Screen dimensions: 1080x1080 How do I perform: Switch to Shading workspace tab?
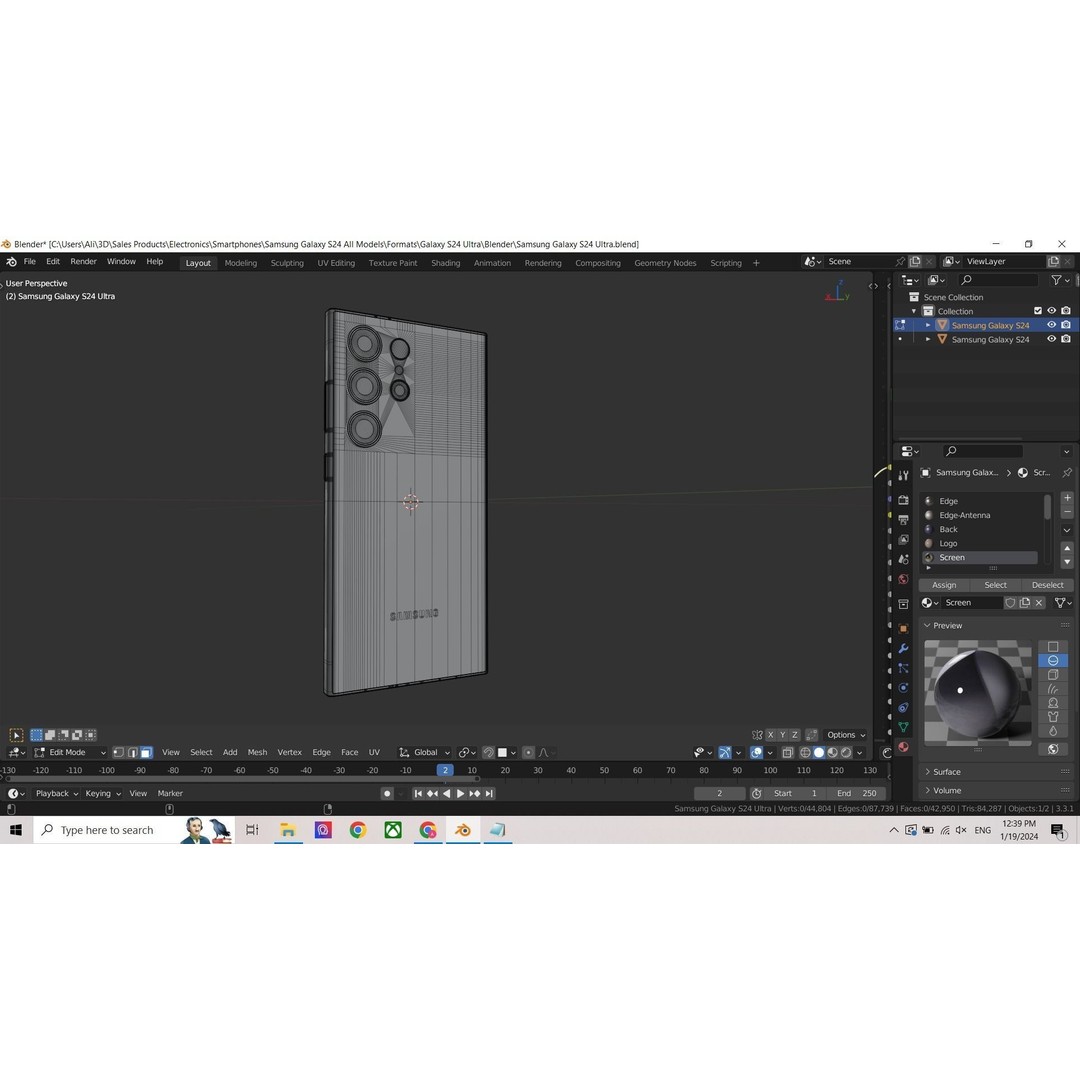(446, 263)
